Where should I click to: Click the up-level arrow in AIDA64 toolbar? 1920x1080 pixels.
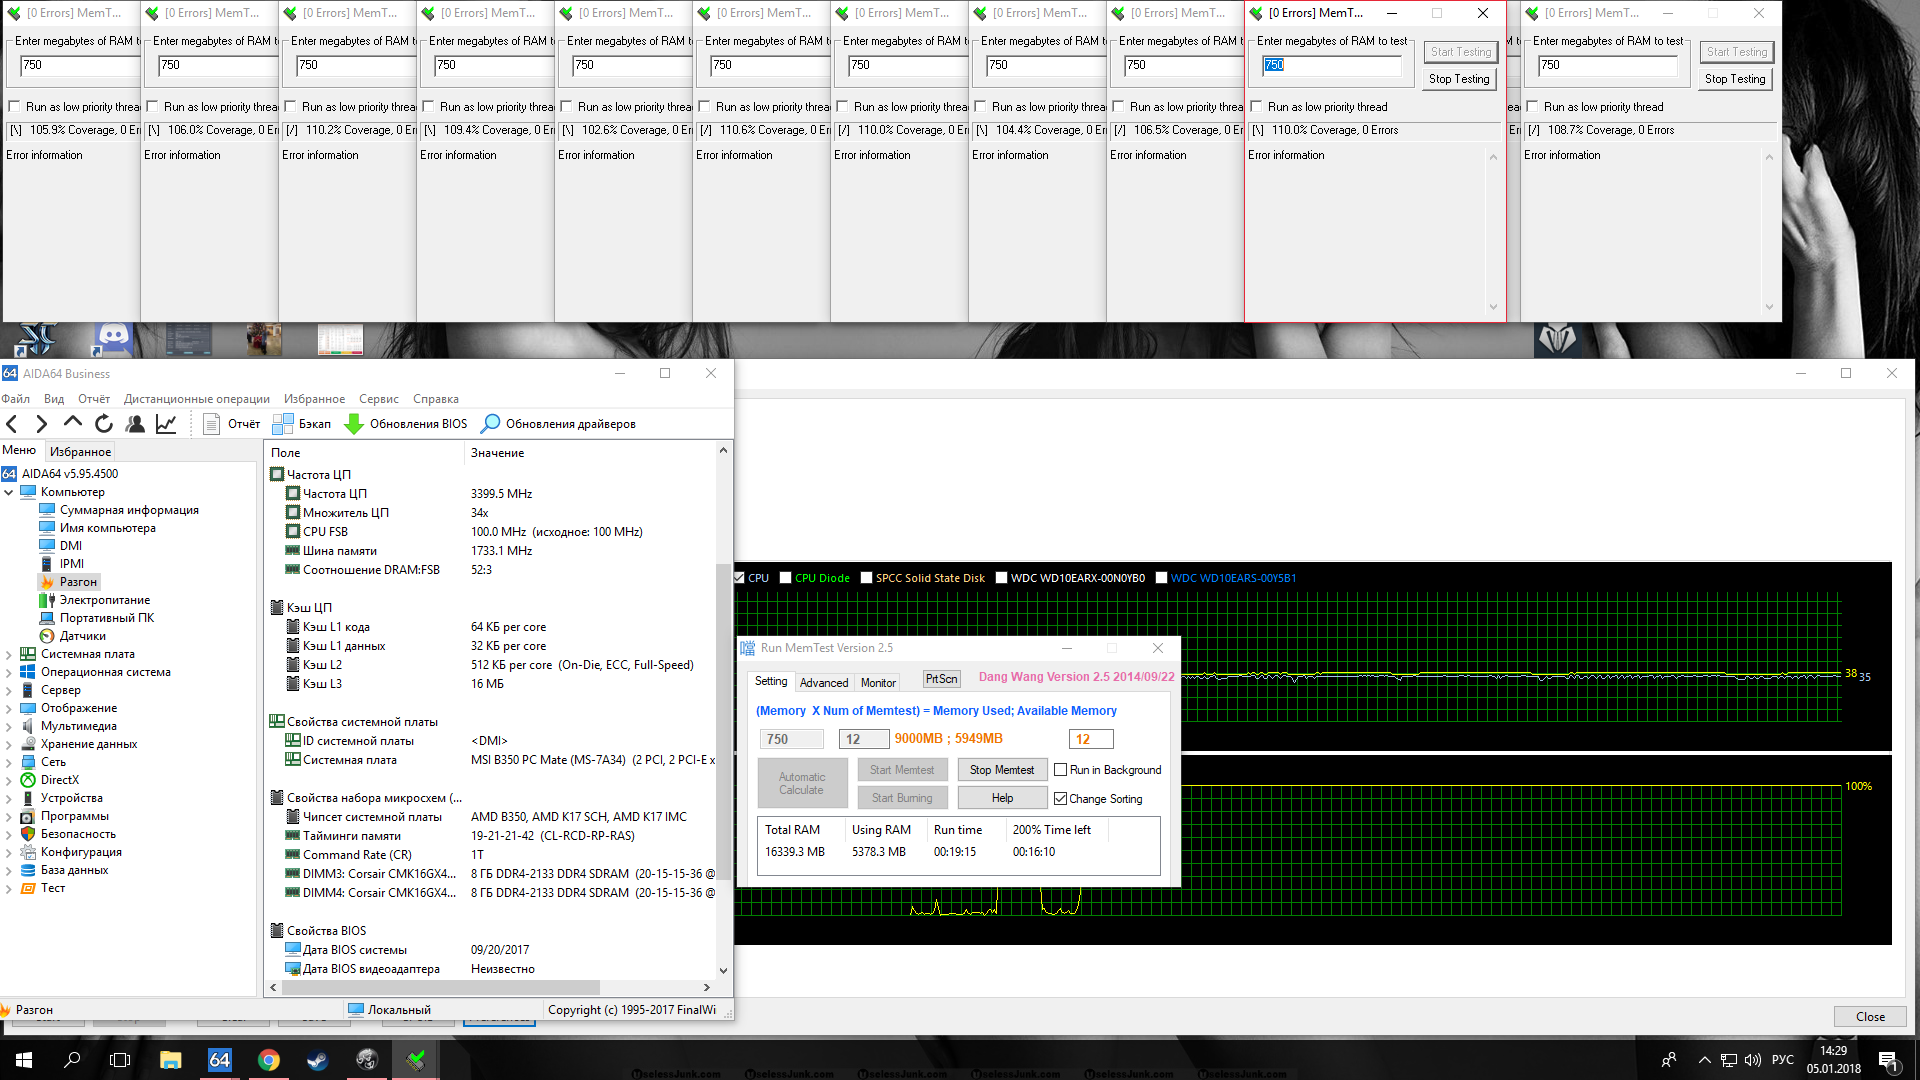point(73,423)
